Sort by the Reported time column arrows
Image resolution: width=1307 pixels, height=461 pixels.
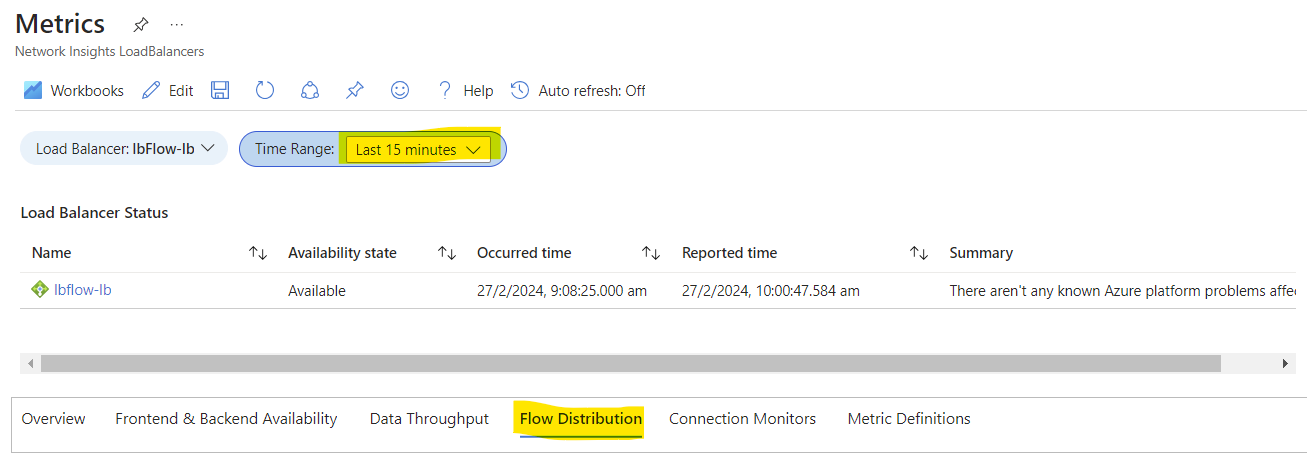click(x=919, y=253)
